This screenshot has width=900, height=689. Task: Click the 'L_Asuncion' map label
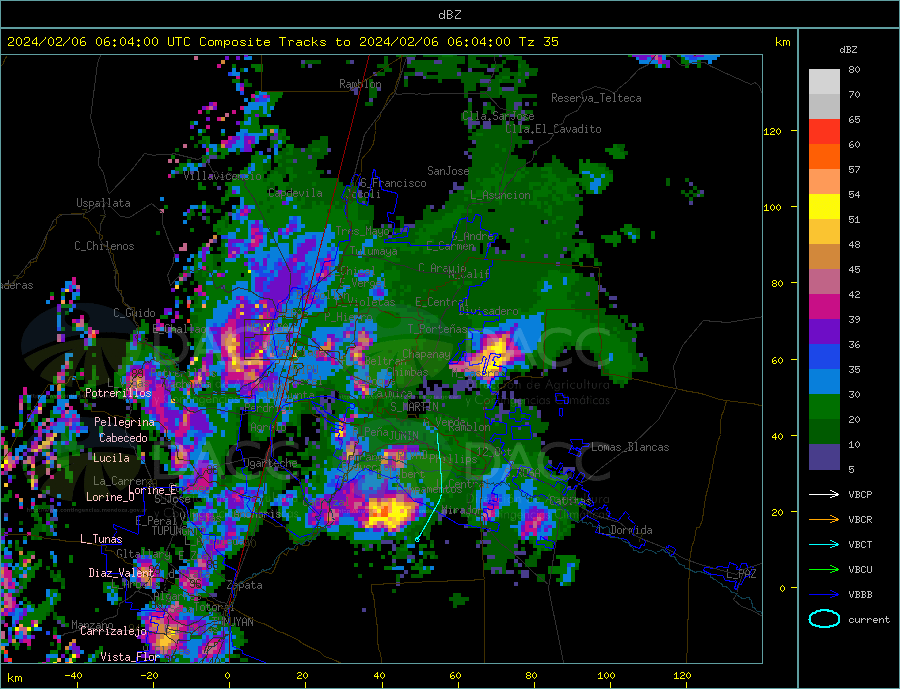tap(501, 195)
